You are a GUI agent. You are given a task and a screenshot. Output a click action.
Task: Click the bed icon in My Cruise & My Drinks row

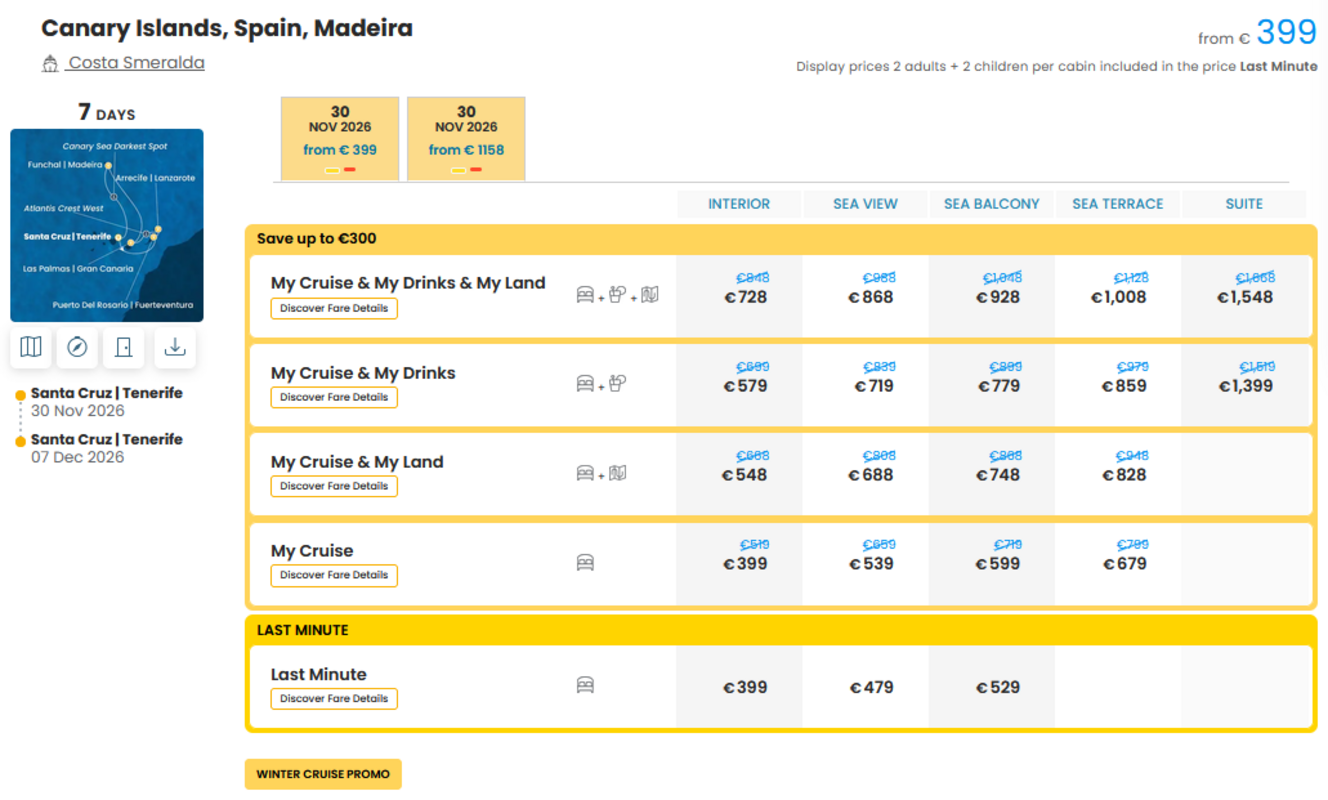tap(585, 384)
